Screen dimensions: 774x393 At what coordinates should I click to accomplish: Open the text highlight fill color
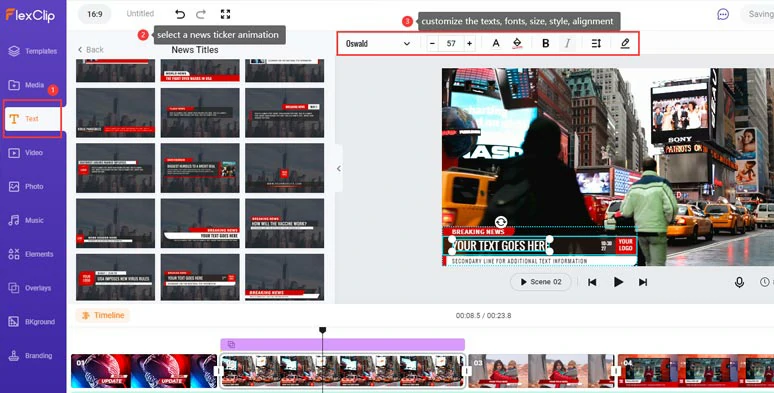point(517,43)
